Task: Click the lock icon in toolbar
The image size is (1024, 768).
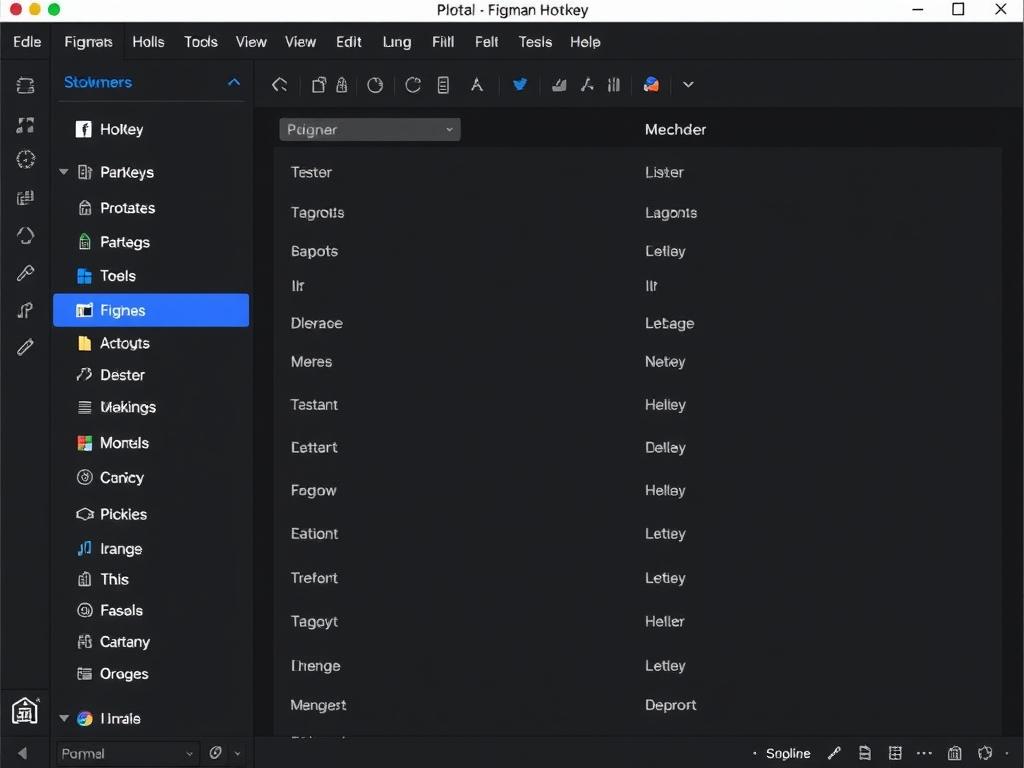Action: point(342,85)
